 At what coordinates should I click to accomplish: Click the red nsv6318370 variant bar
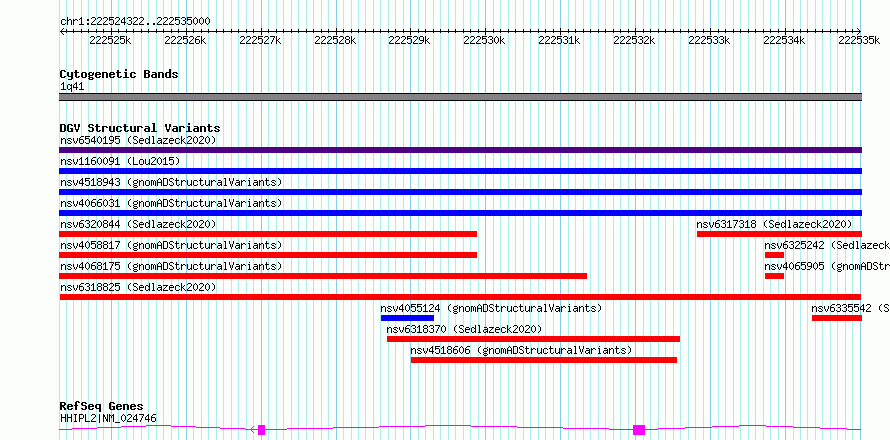click(x=534, y=339)
